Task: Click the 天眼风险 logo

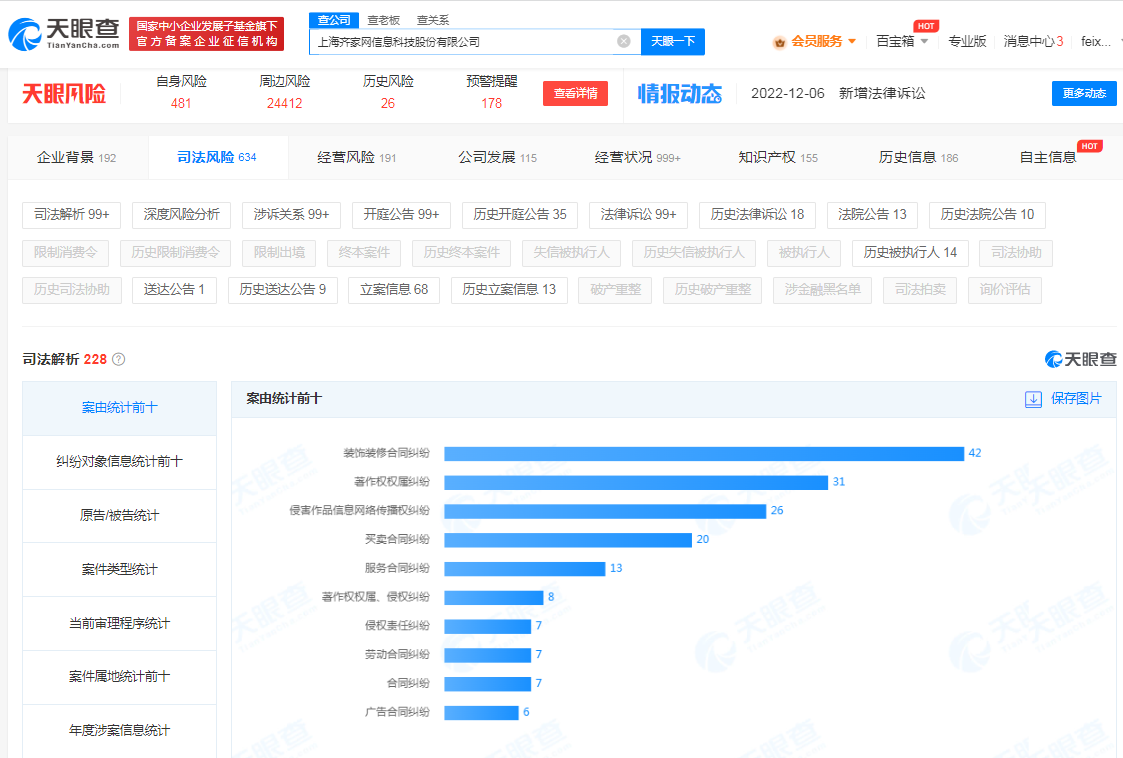Action: click(64, 94)
